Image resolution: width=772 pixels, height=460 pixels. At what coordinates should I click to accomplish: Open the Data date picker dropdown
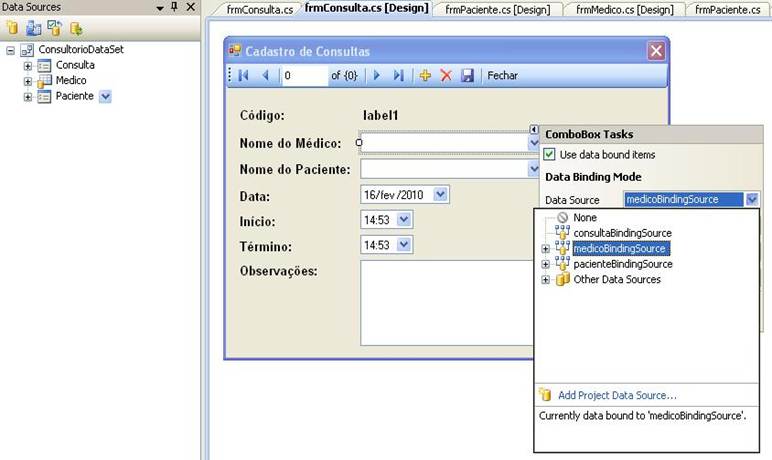[x=441, y=195]
